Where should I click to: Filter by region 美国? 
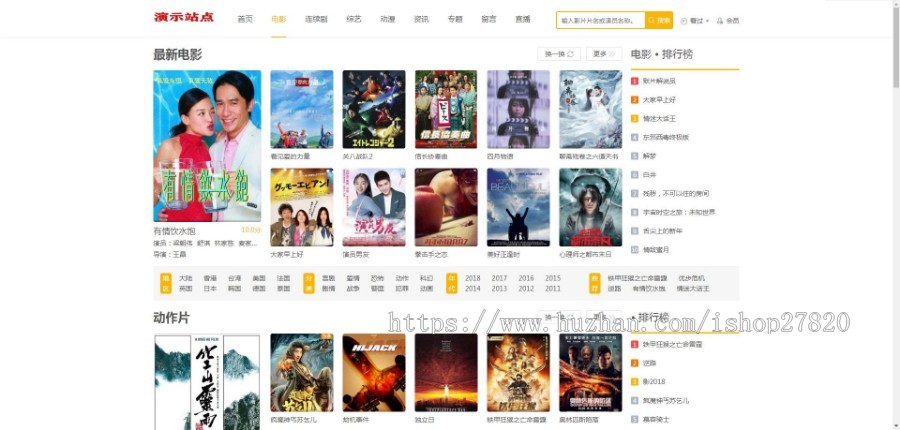pos(259,278)
